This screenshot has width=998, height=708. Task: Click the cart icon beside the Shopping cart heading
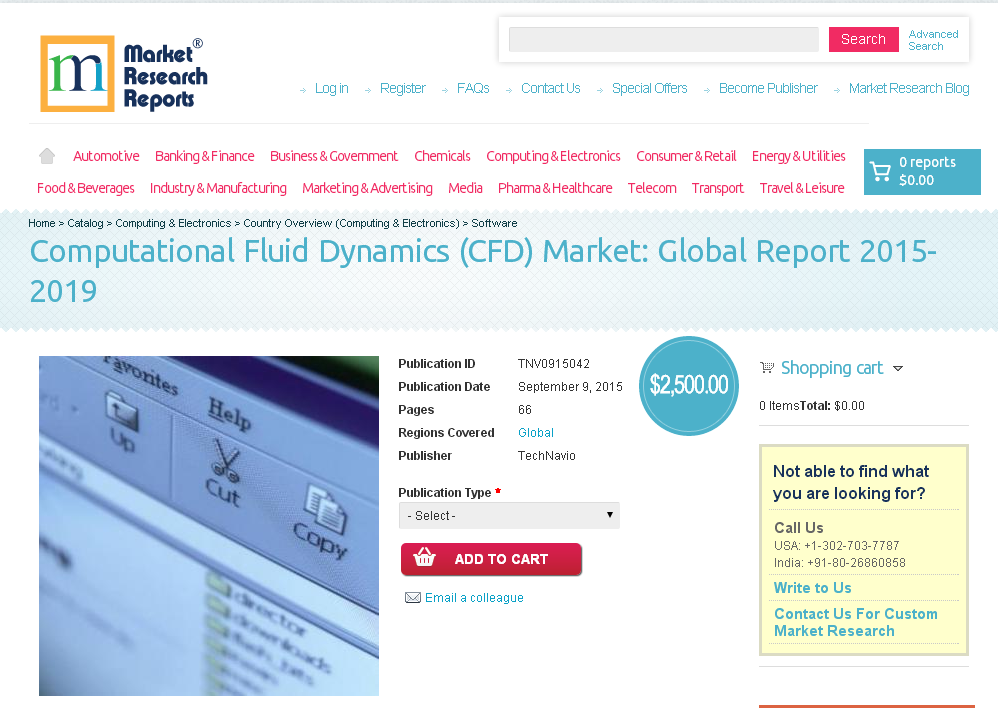[766, 367]
